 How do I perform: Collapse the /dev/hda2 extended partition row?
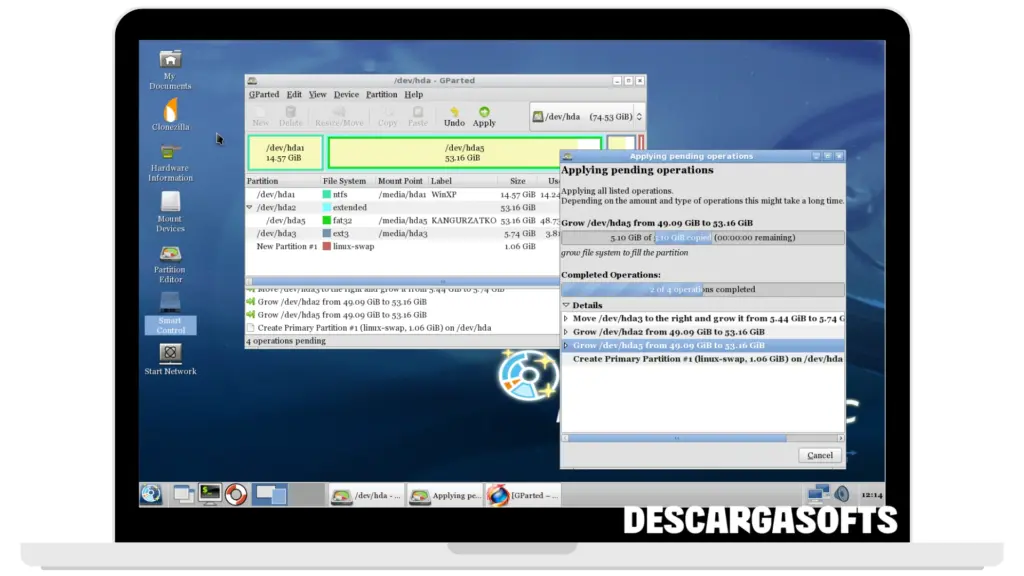[x=249, y=207]
